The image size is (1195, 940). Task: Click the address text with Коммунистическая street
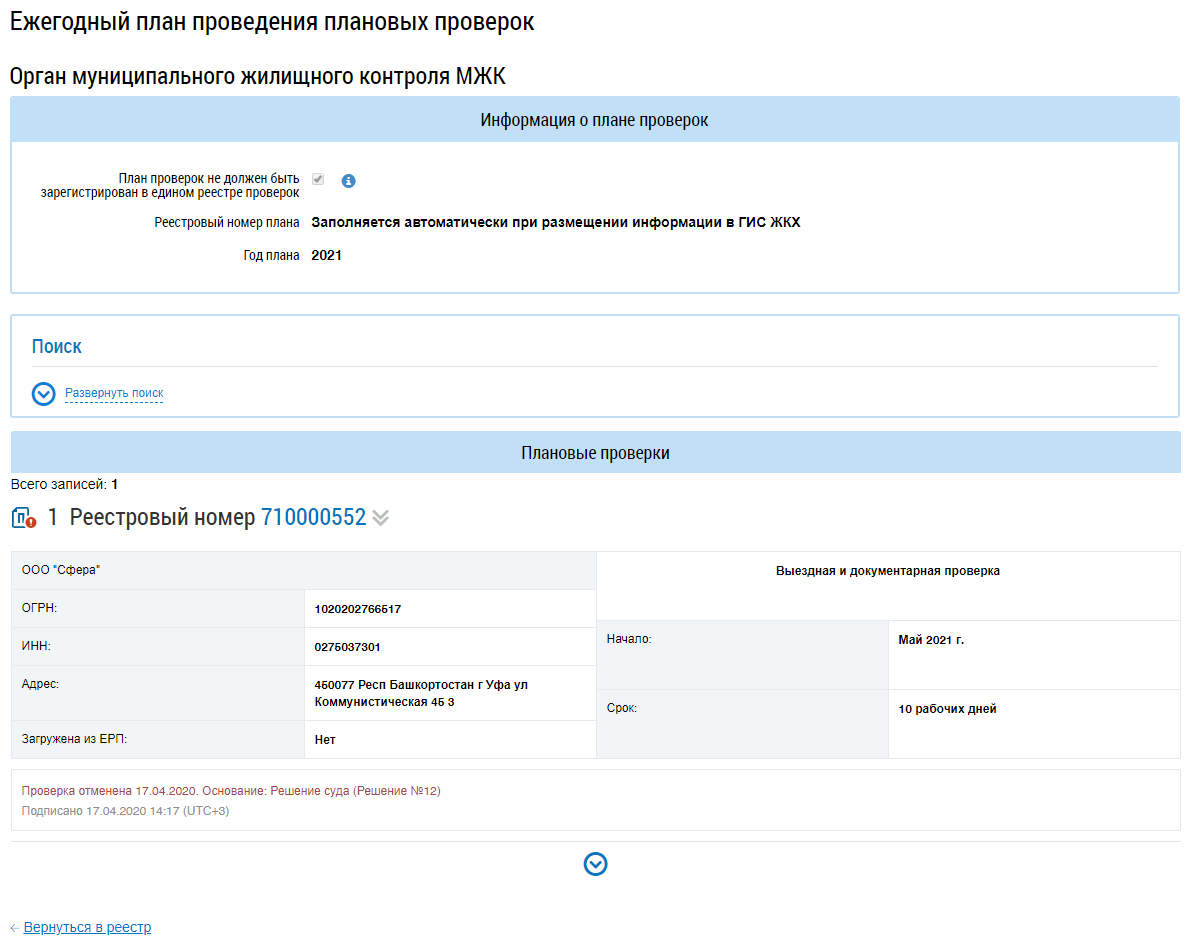420,693
